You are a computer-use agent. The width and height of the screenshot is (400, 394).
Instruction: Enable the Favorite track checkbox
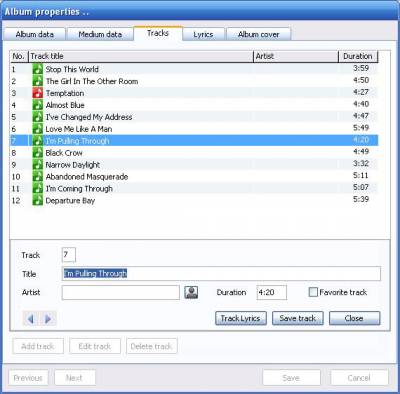pos(313,292)
